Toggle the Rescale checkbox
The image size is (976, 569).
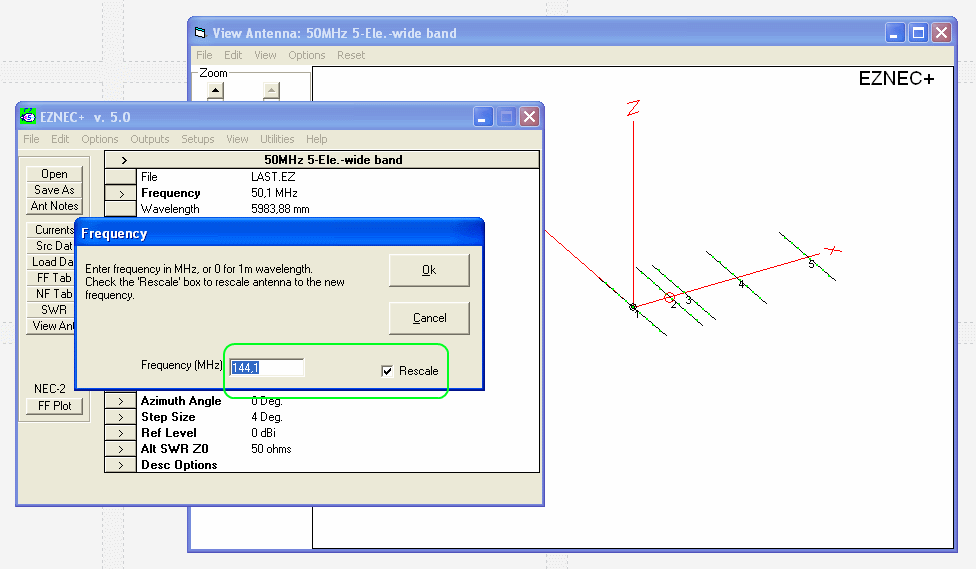(x=387, y=371)
